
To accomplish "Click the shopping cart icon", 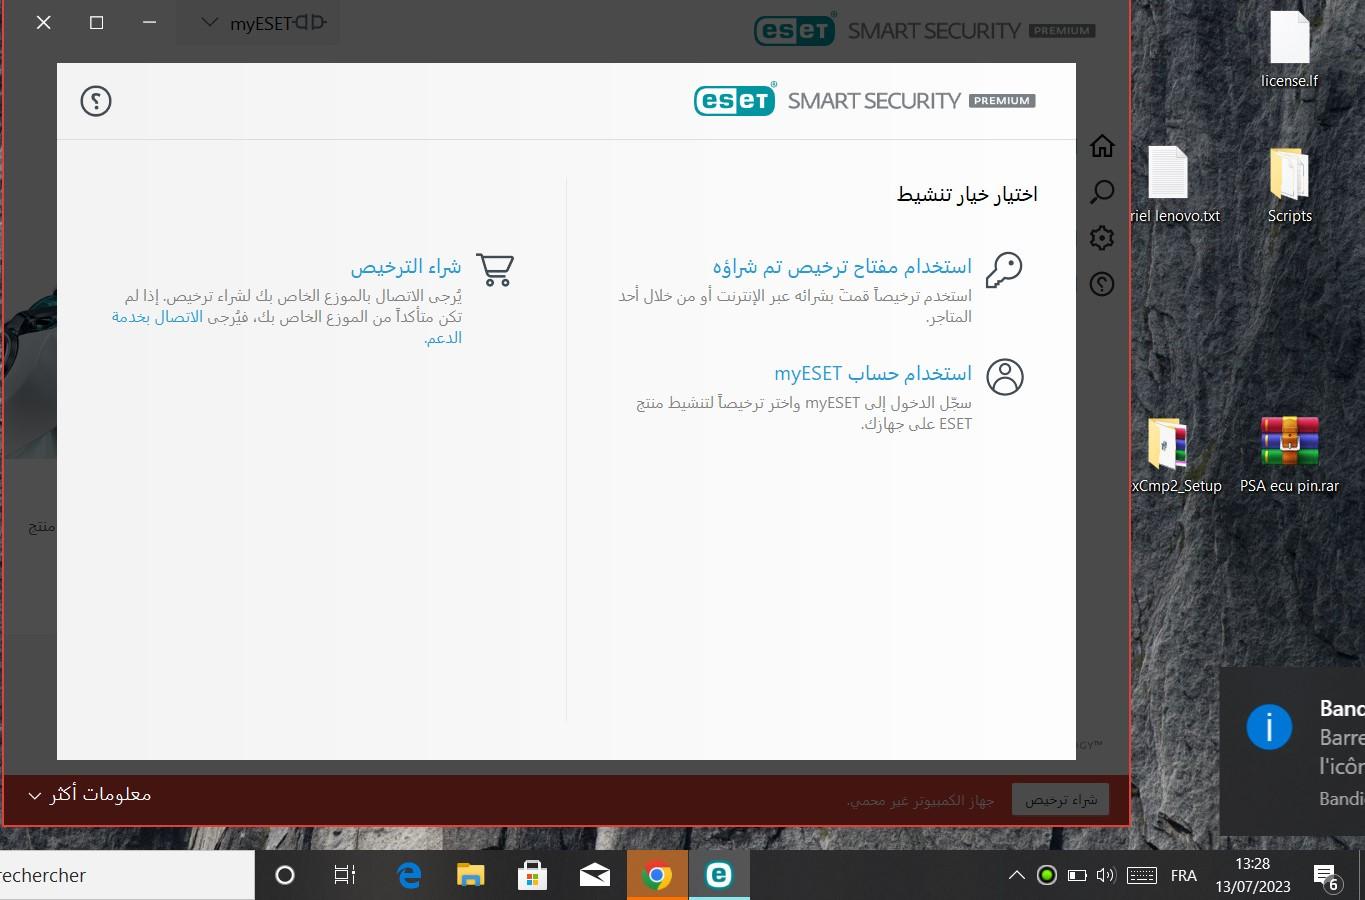I will 495,269.
